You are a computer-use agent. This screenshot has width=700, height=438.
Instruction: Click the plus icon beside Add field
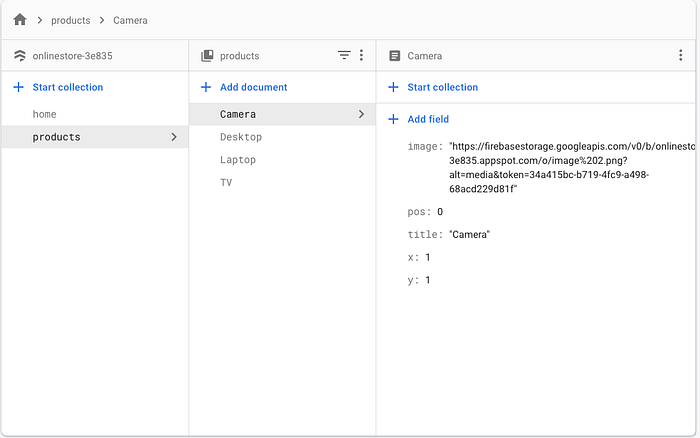(x=393, y=119)
